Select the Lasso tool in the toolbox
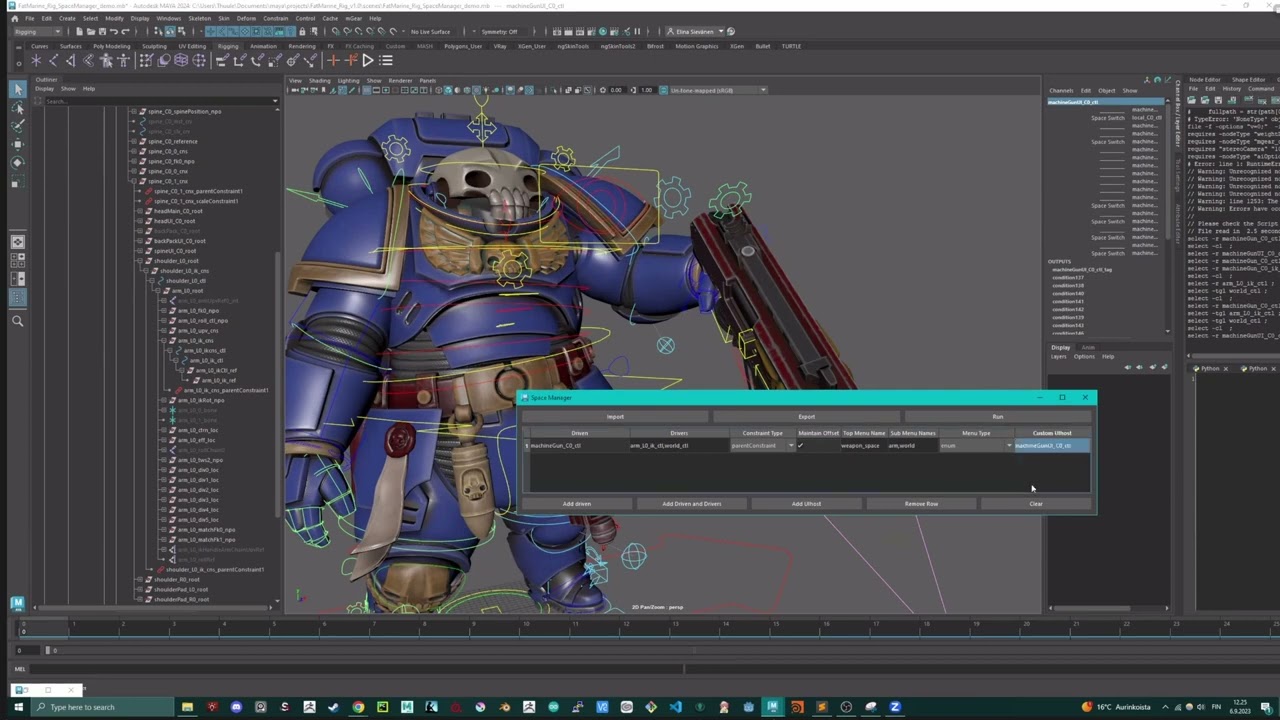Screen dimensions: 1280x720 (17, 108)
